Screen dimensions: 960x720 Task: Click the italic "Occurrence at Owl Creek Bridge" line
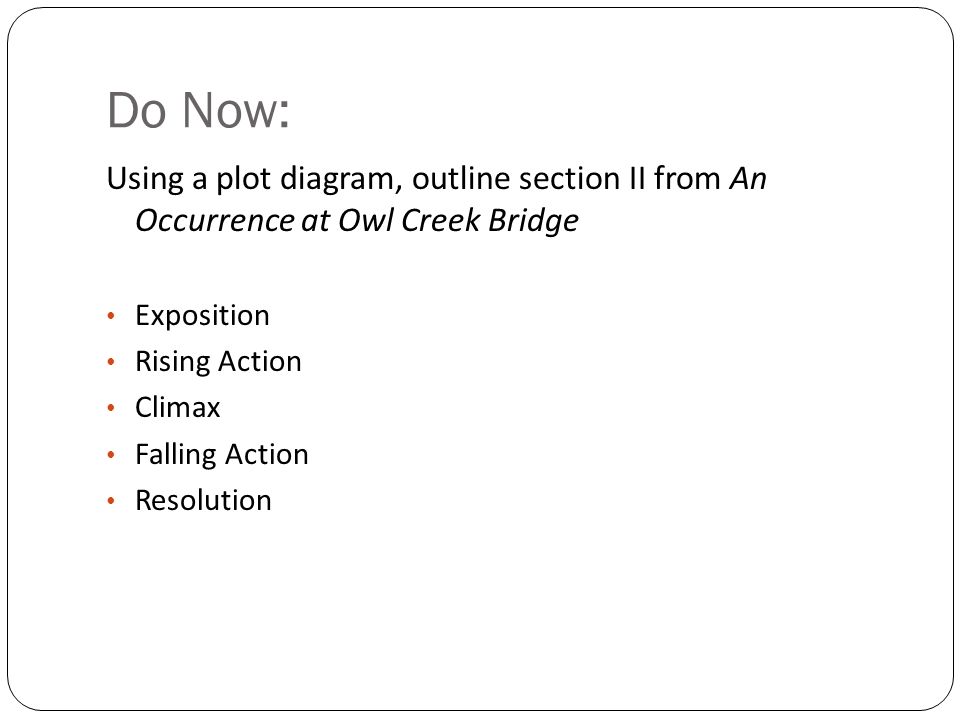(357, 220)
